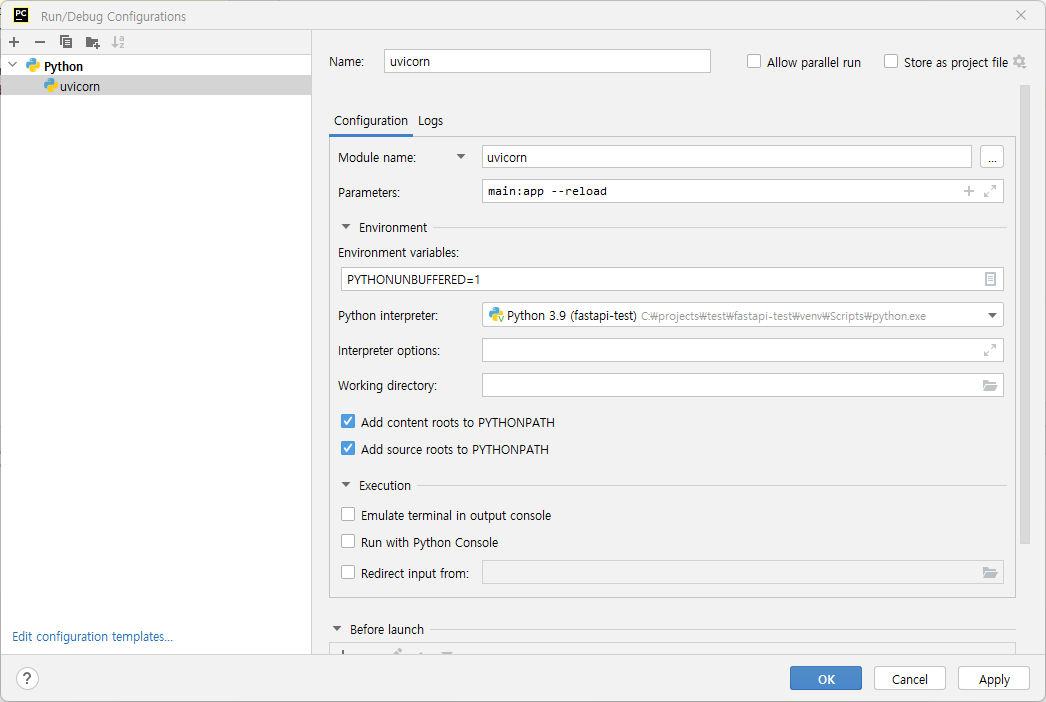
Task: Collapse the Environment section
Action: click(x=346, y=227)
